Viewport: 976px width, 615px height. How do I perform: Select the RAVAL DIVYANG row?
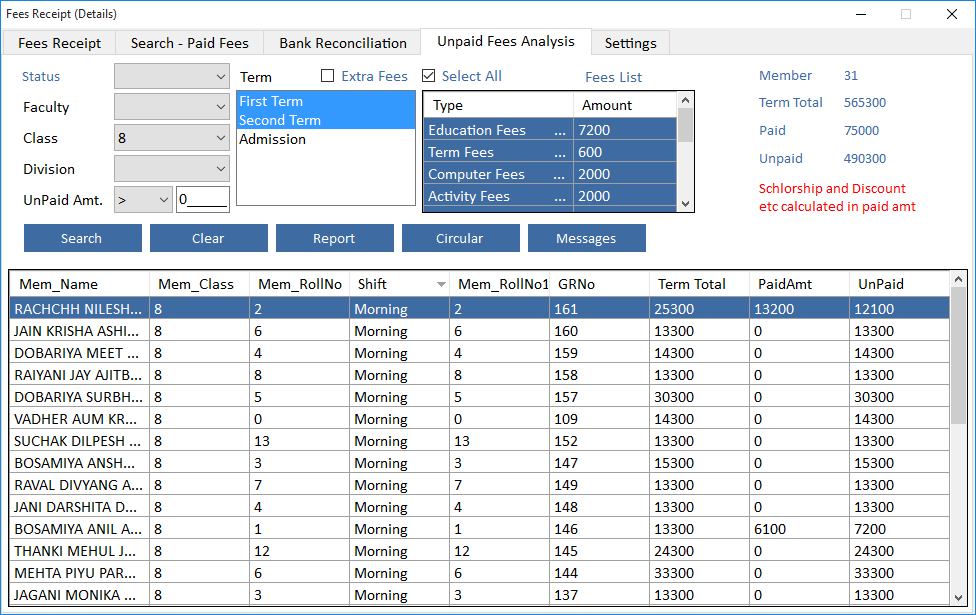(480, 485)
